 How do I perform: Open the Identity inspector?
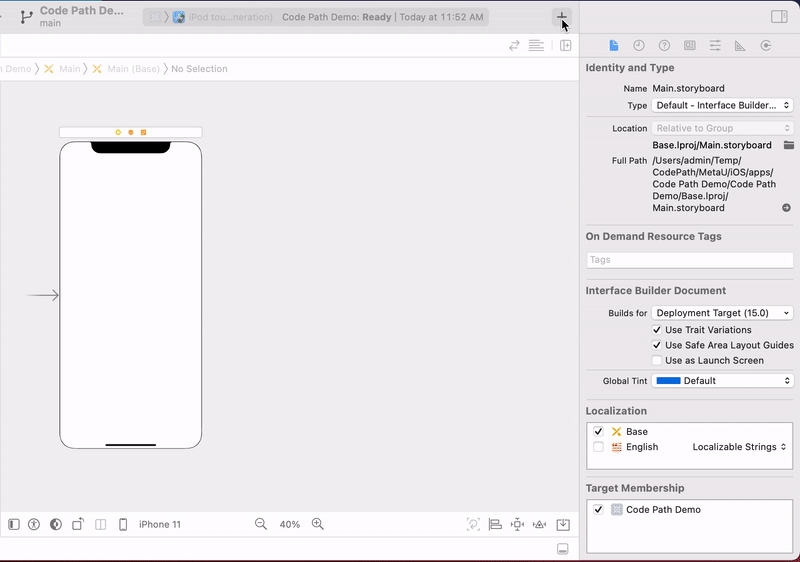pyautogui.click(x=689, y=46)
